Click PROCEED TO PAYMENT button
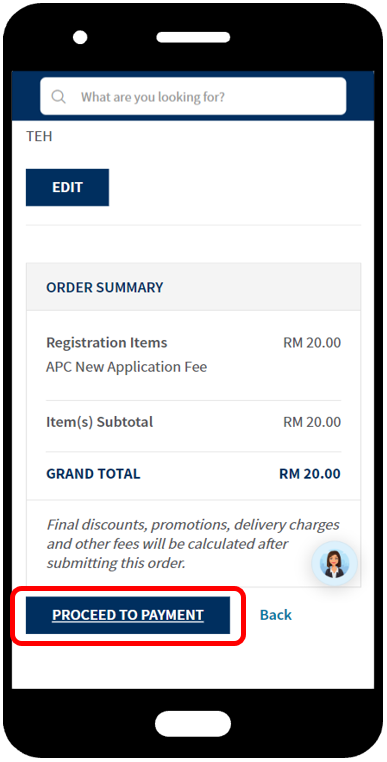 (128, 615)
